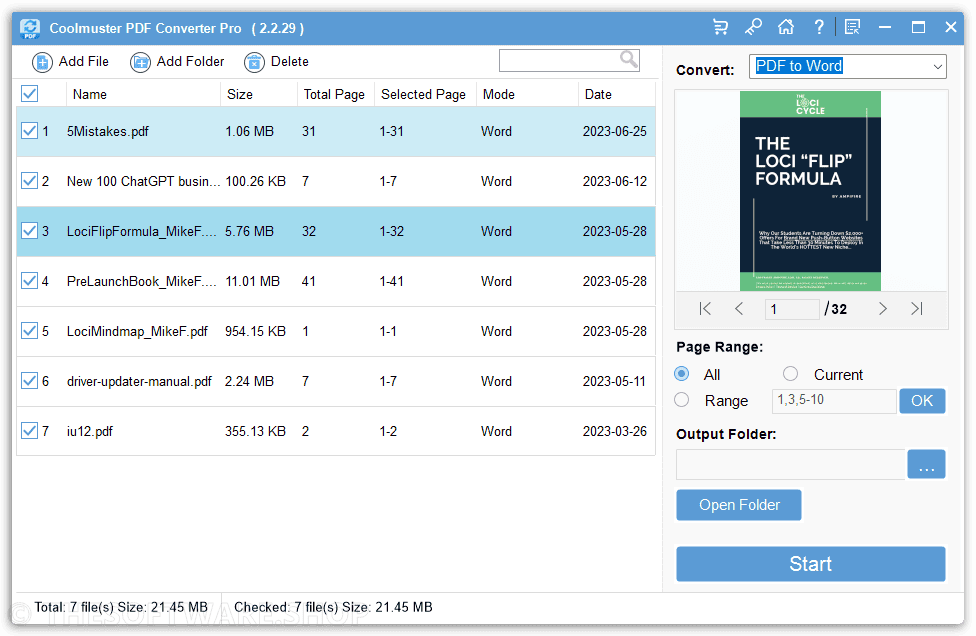Uncheck the iu12.pdf checkbox
Screen dimensions: 976x636
click(x=29, y=431)
